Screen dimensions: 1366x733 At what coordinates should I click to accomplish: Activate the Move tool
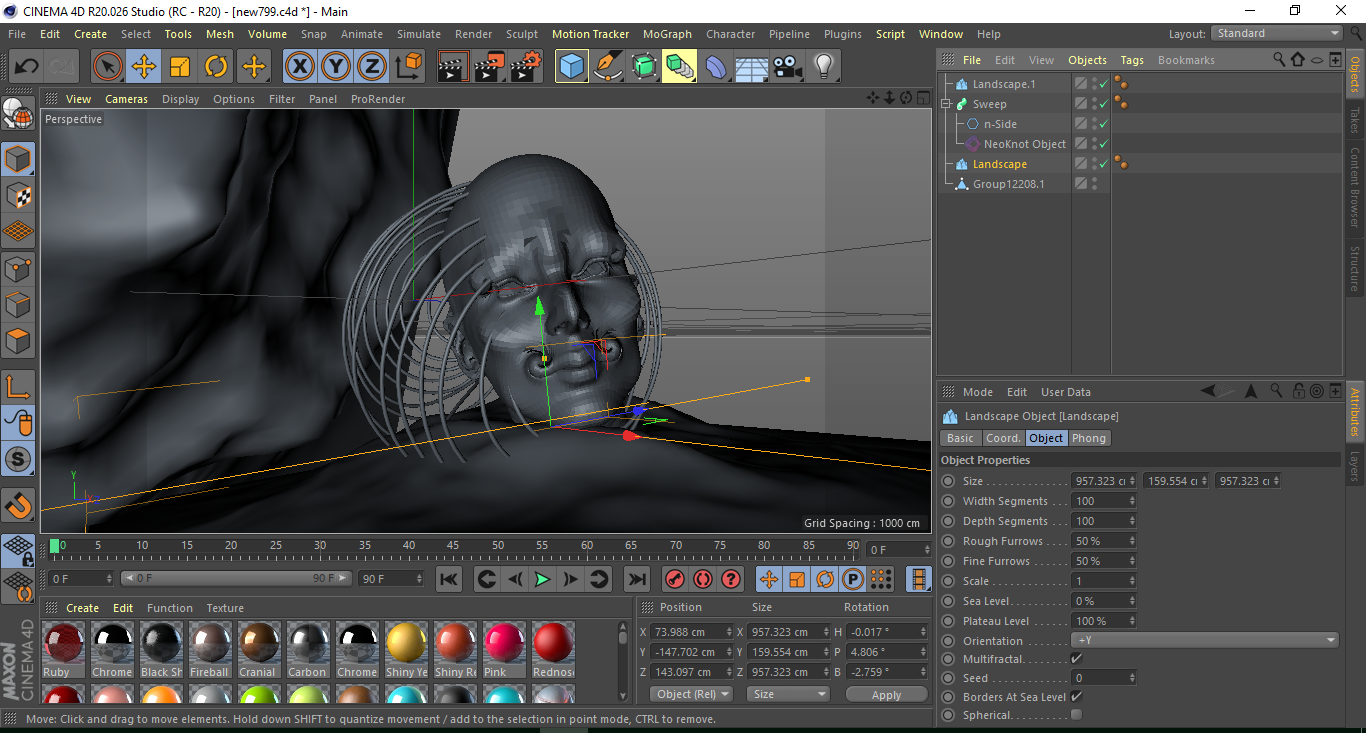coord(144,67)
